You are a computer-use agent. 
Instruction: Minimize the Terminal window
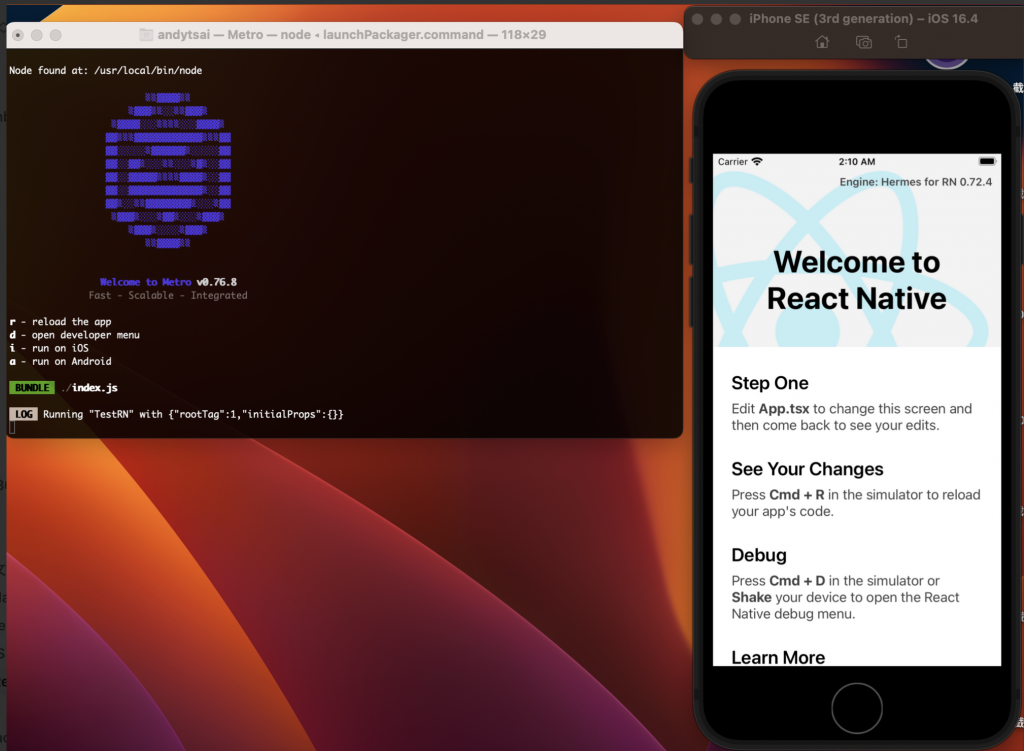[x=37, y=35]
